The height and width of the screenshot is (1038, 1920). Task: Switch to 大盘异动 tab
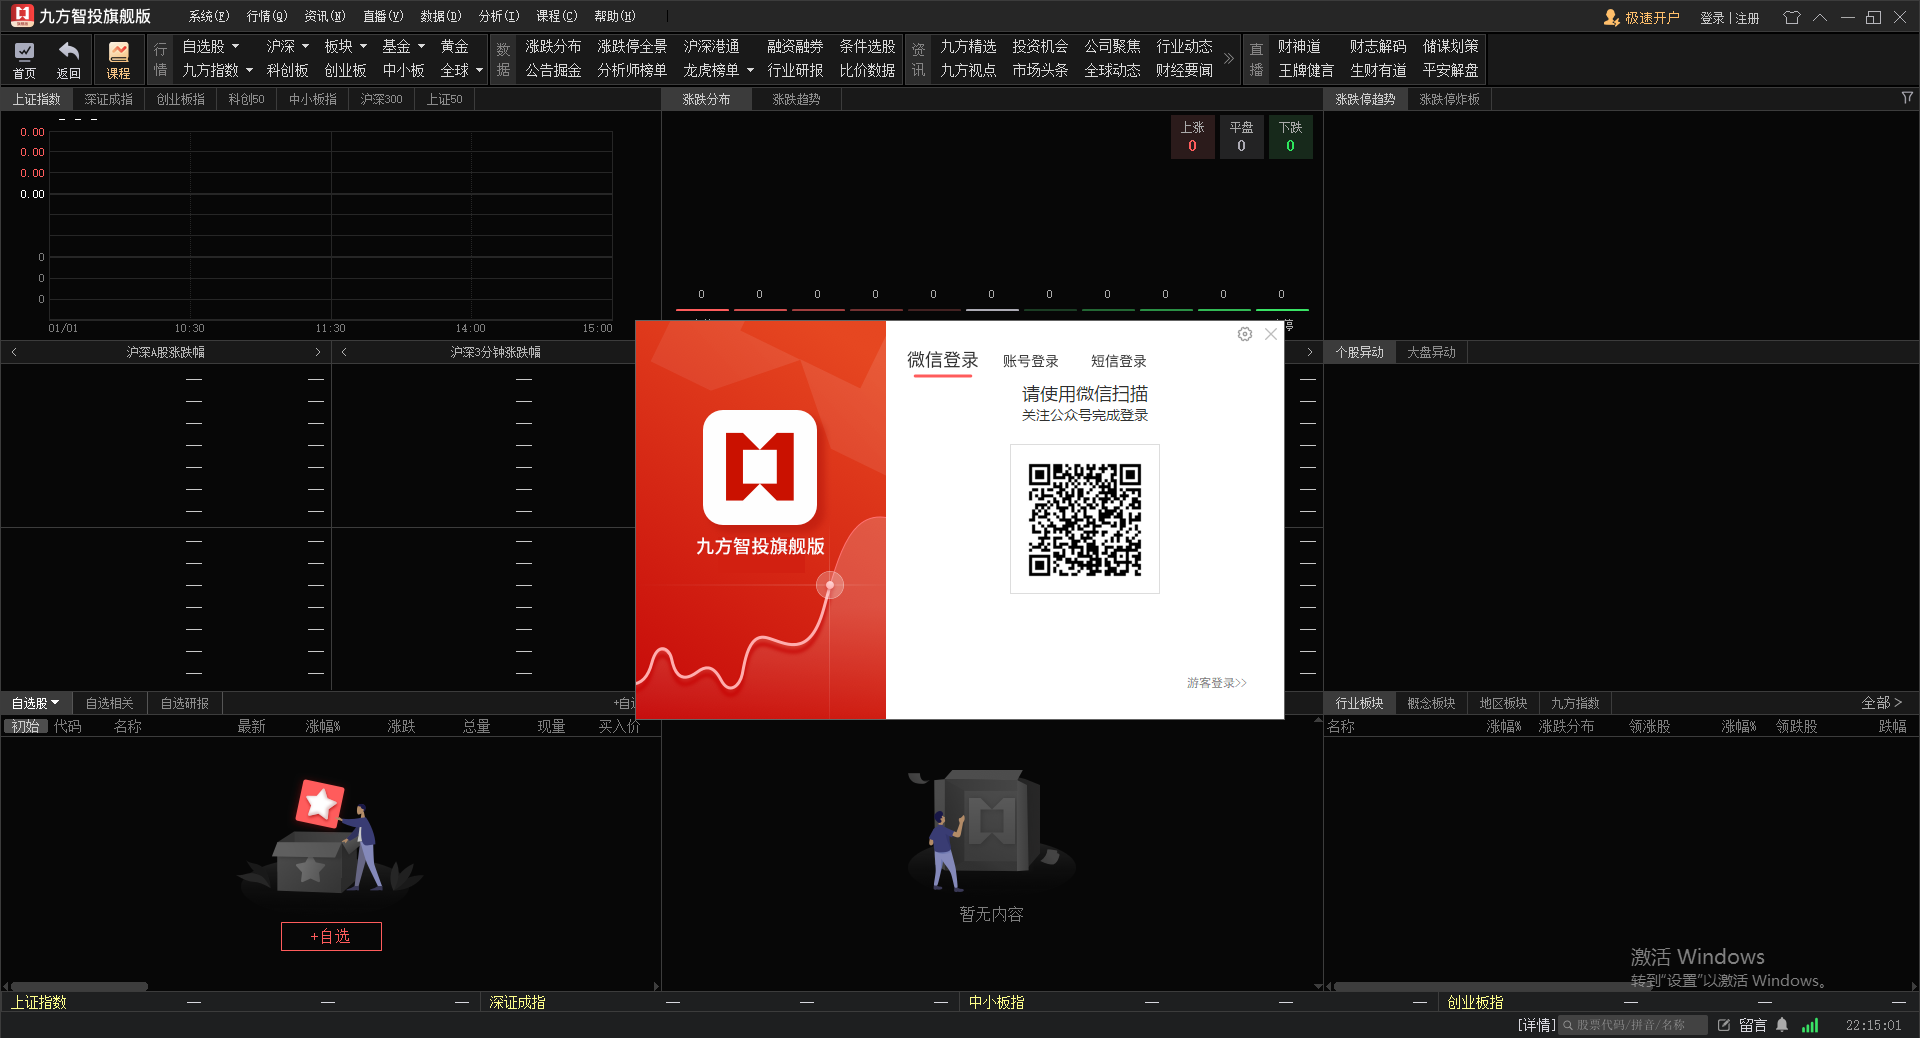point(1431,352)
